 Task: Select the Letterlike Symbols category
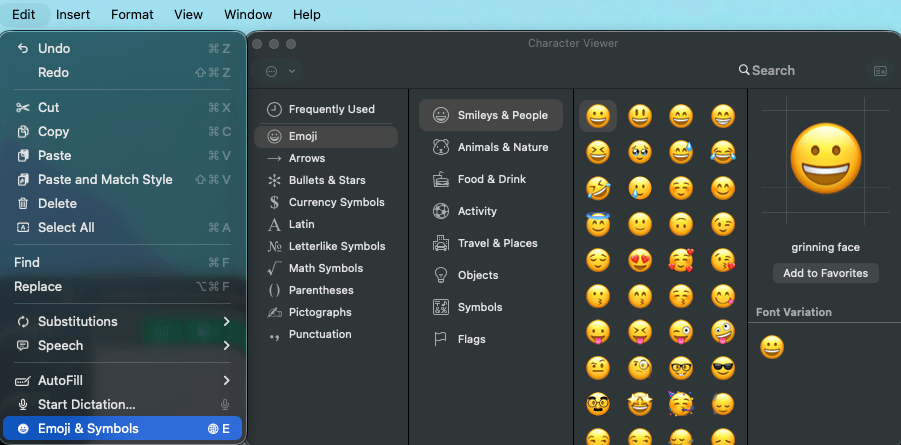[326, 246]
